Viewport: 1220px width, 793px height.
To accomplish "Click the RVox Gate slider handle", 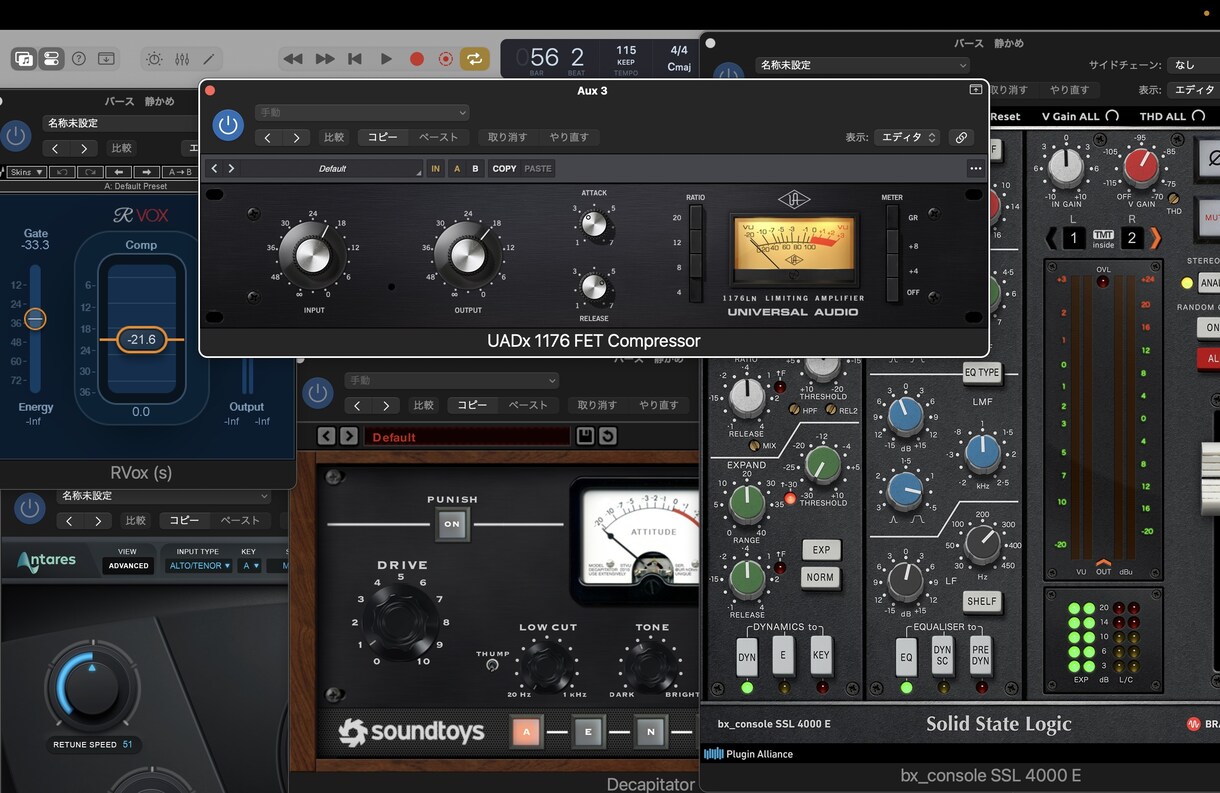I will click(35, 319).
